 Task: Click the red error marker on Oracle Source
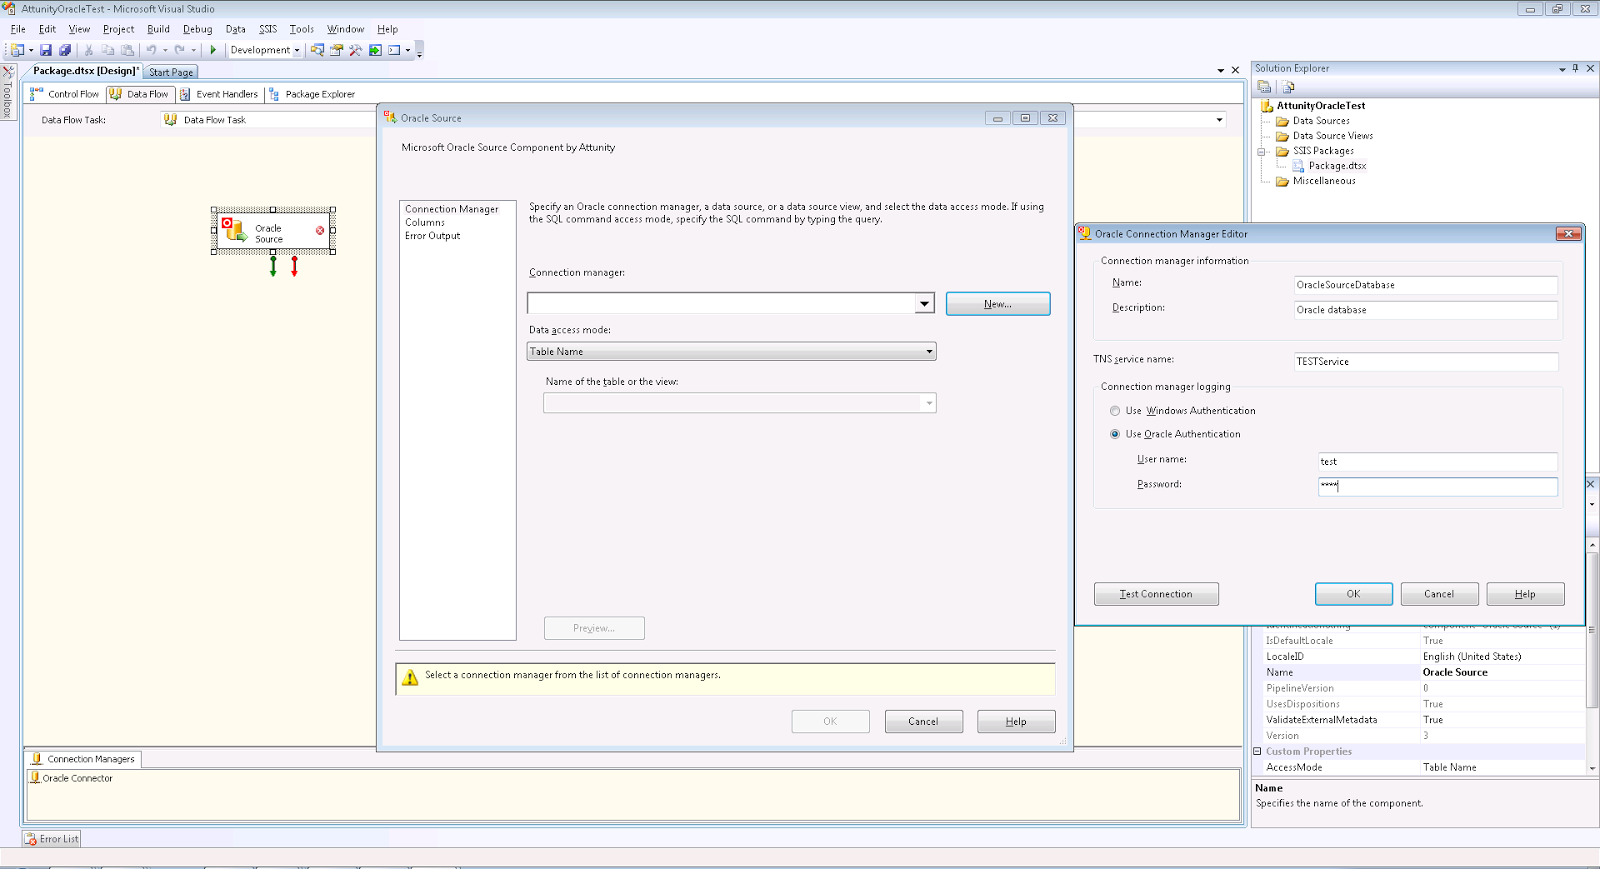click(x=320, y=230)
